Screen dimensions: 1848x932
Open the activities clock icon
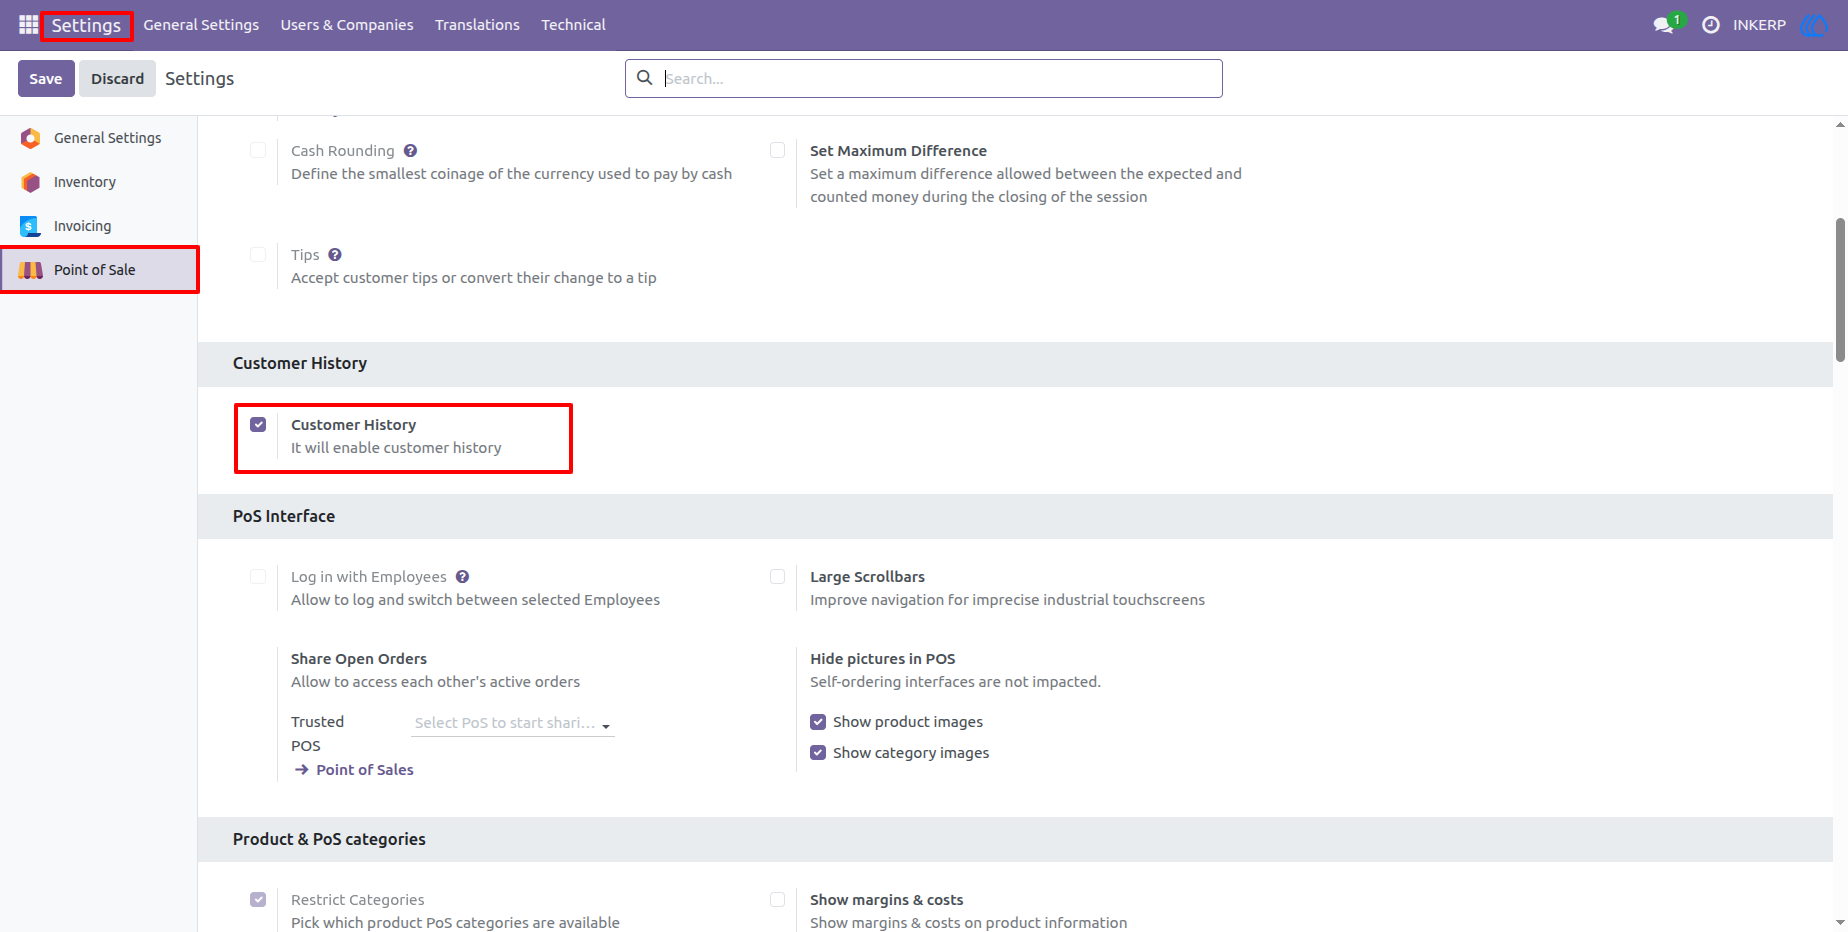tap(1711, 25)
